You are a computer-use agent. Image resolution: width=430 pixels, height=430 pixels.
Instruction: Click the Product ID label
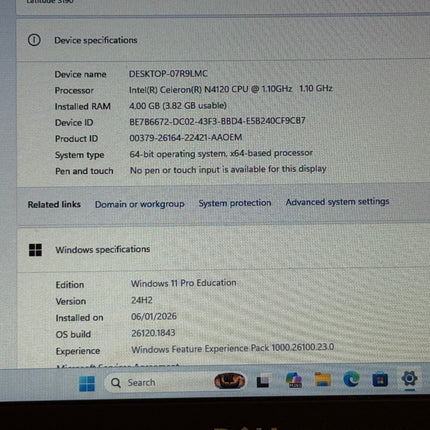[x=76, y=139]
